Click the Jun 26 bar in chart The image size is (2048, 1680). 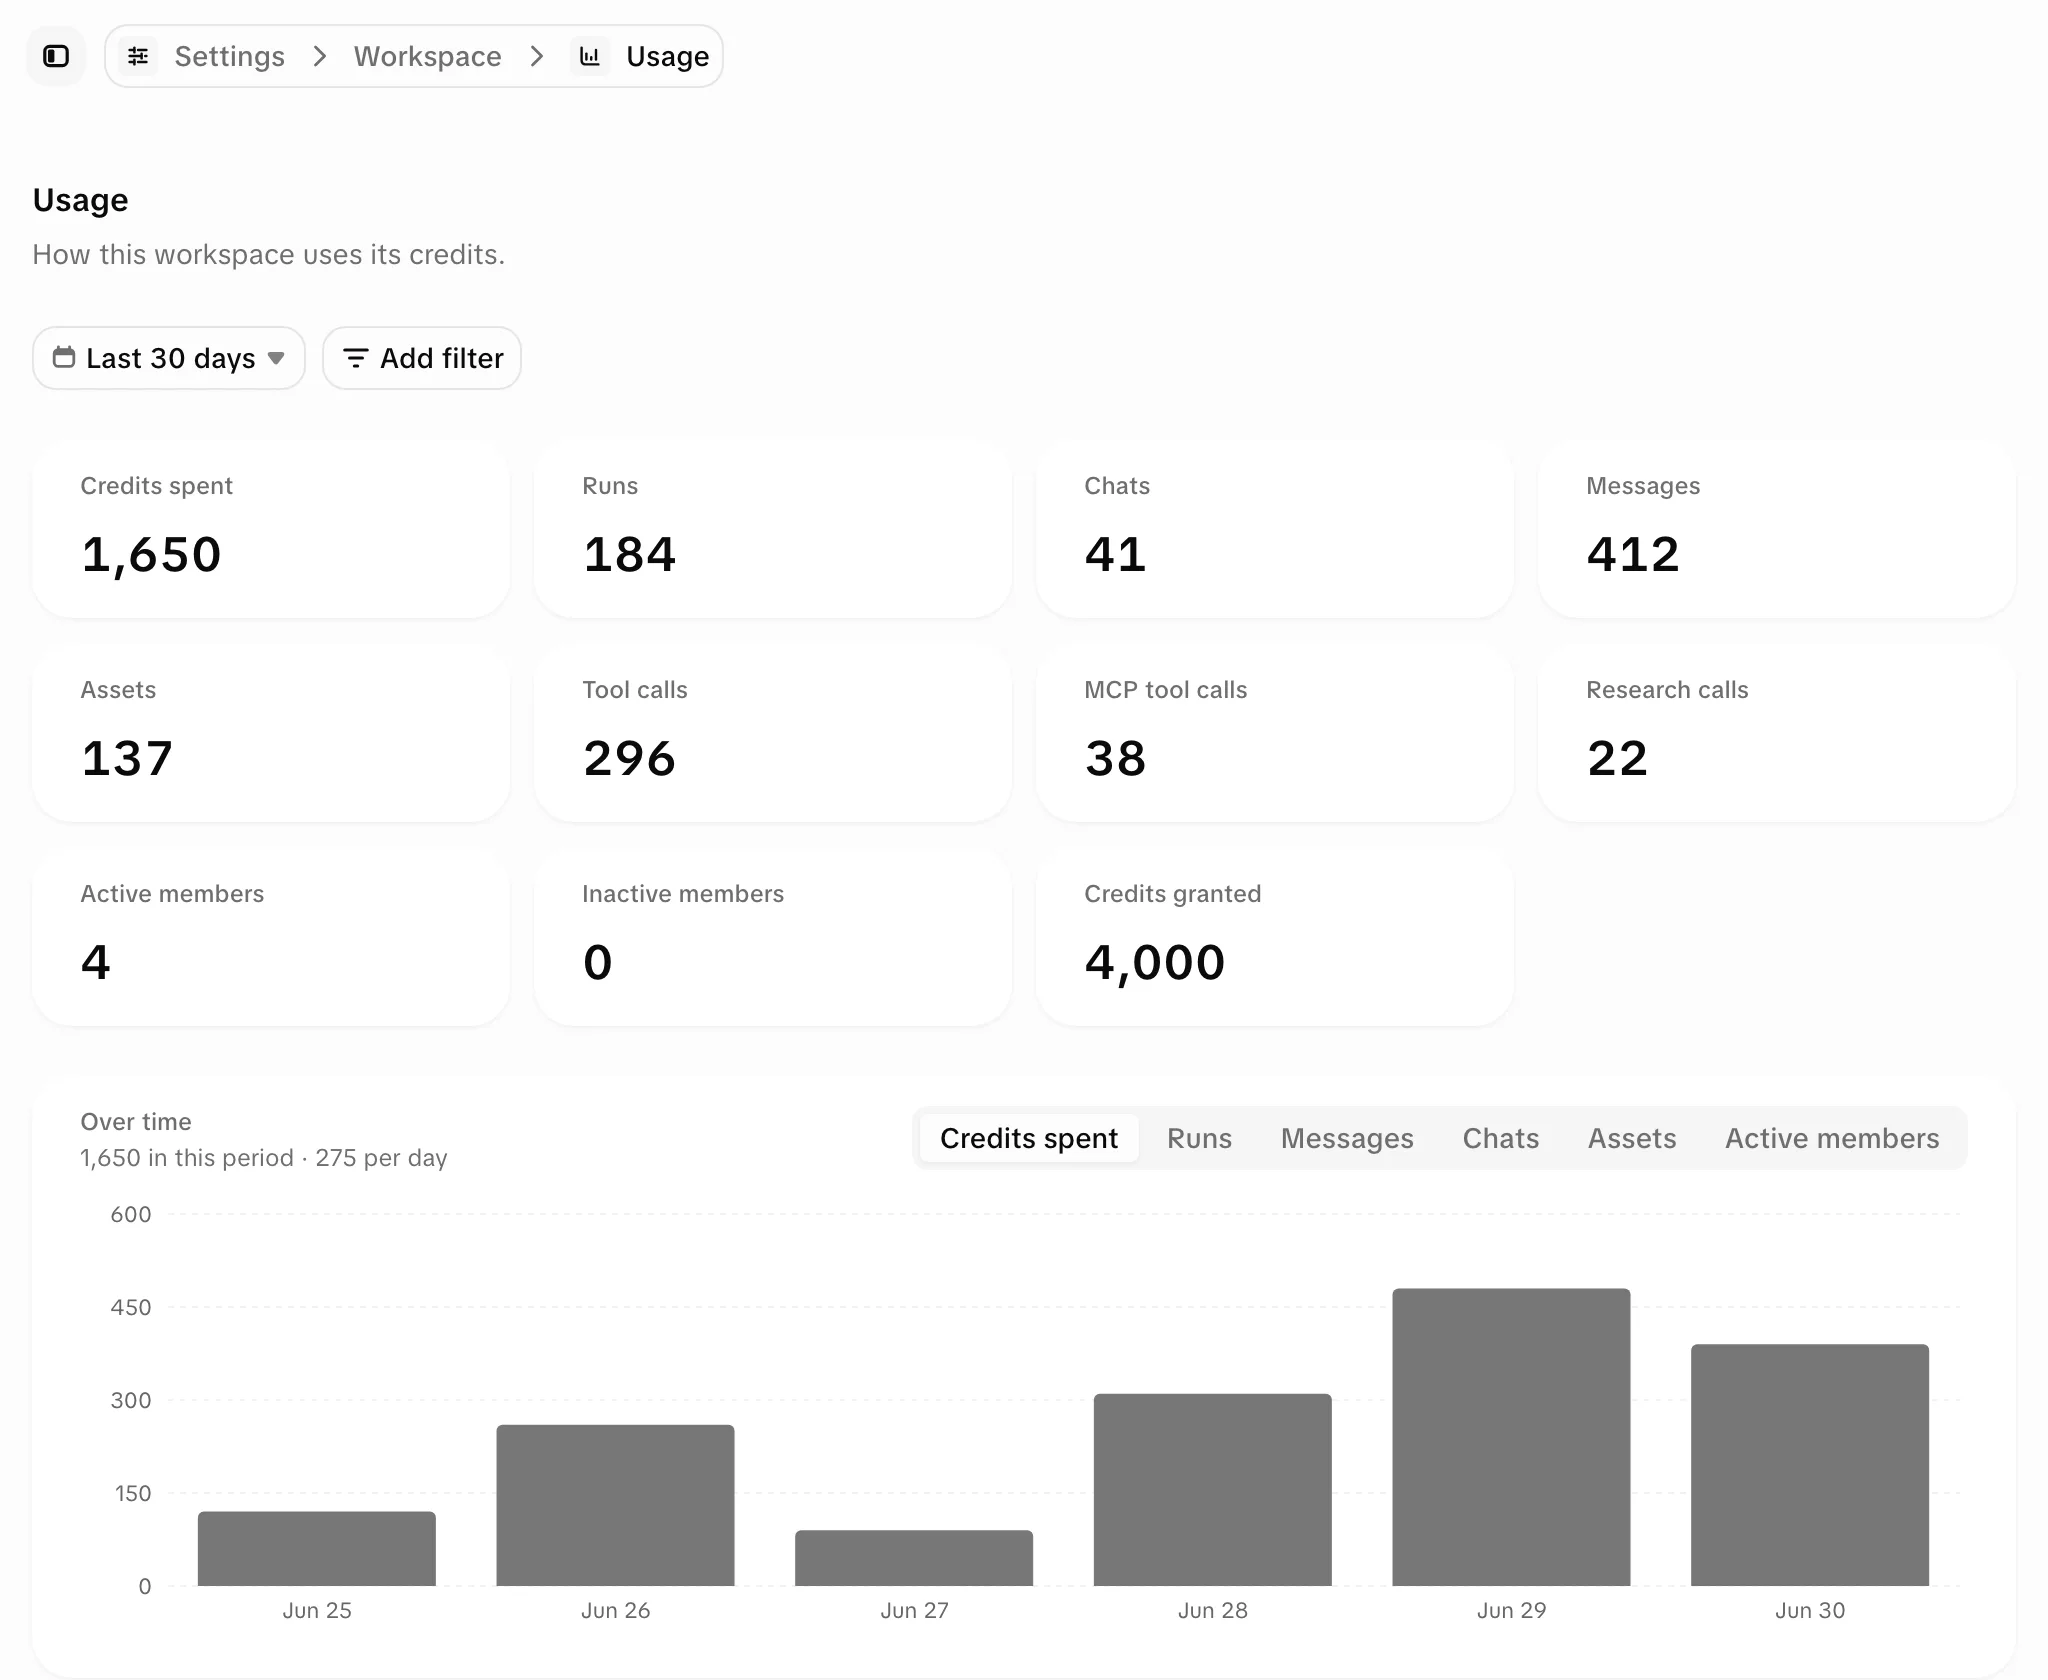615,1505
